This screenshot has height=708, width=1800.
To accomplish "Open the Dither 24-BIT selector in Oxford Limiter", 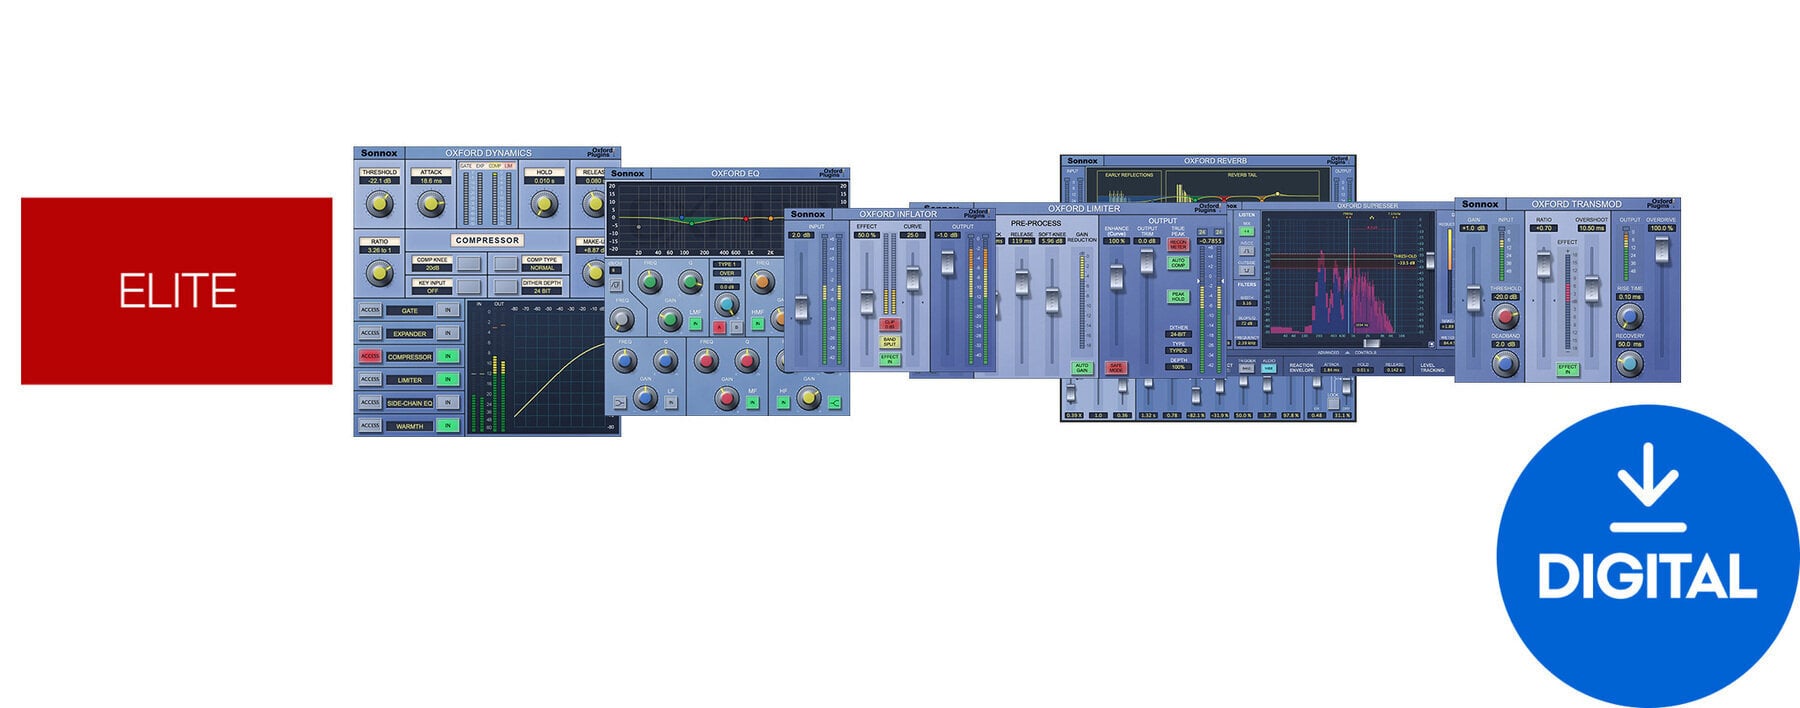I will tap(1178, 334).
